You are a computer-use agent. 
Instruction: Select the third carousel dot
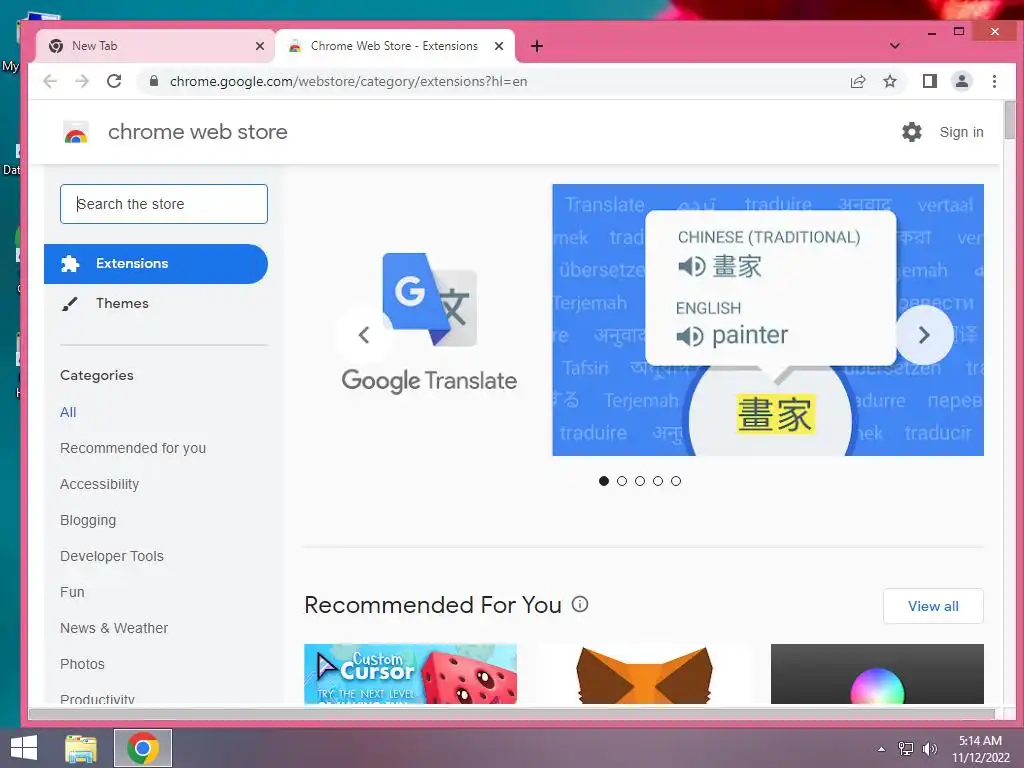point(640,481)
